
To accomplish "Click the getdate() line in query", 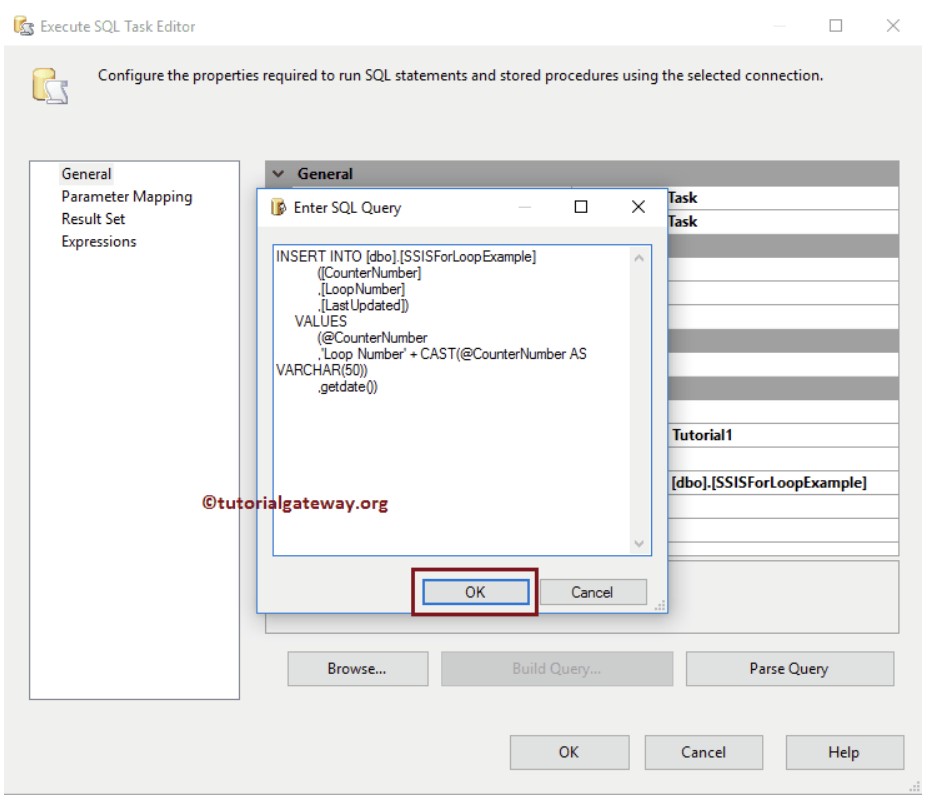I will tap(347, 387).
